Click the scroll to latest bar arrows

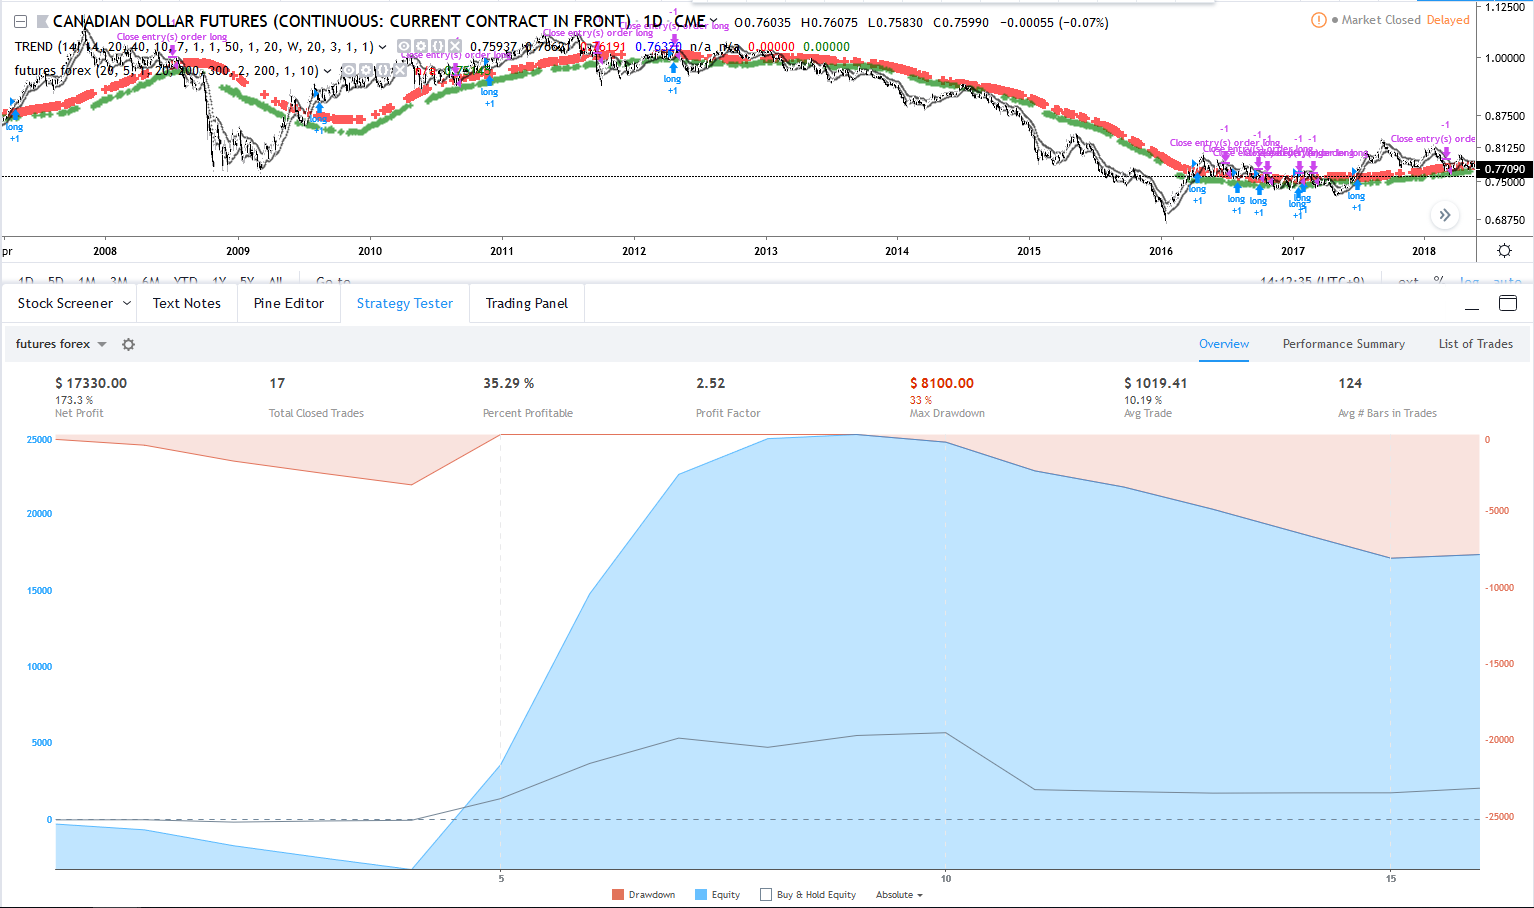(x=1444, y=215)
